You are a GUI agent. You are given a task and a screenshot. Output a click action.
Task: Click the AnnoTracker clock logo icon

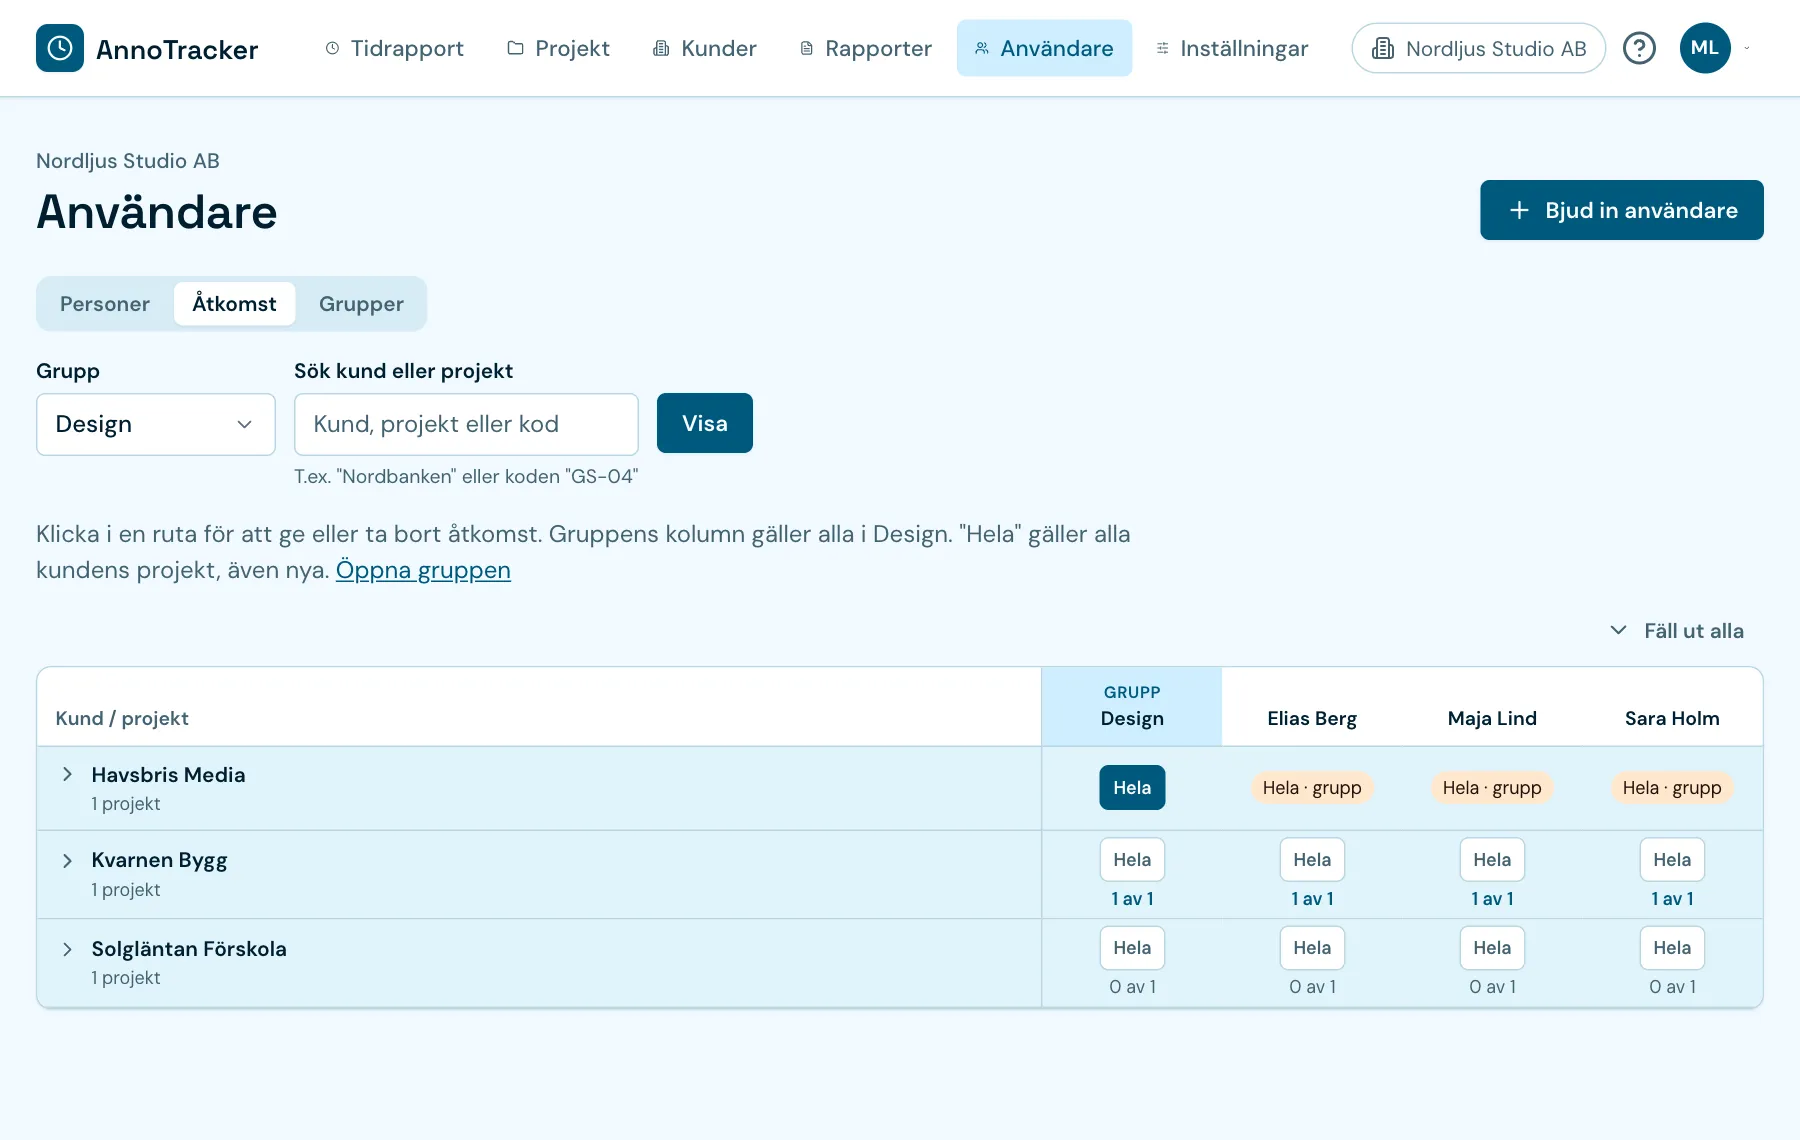[60, 48]
